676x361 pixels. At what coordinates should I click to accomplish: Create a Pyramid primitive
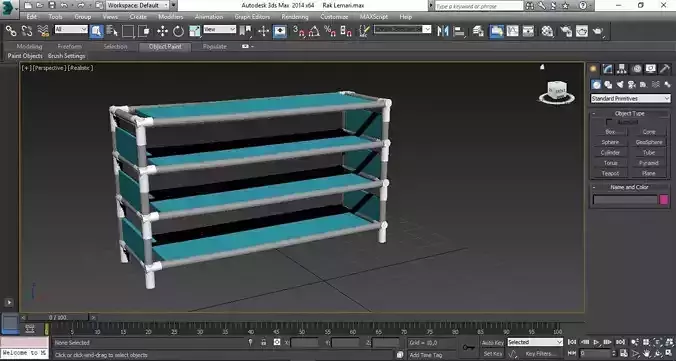point(648,163)
